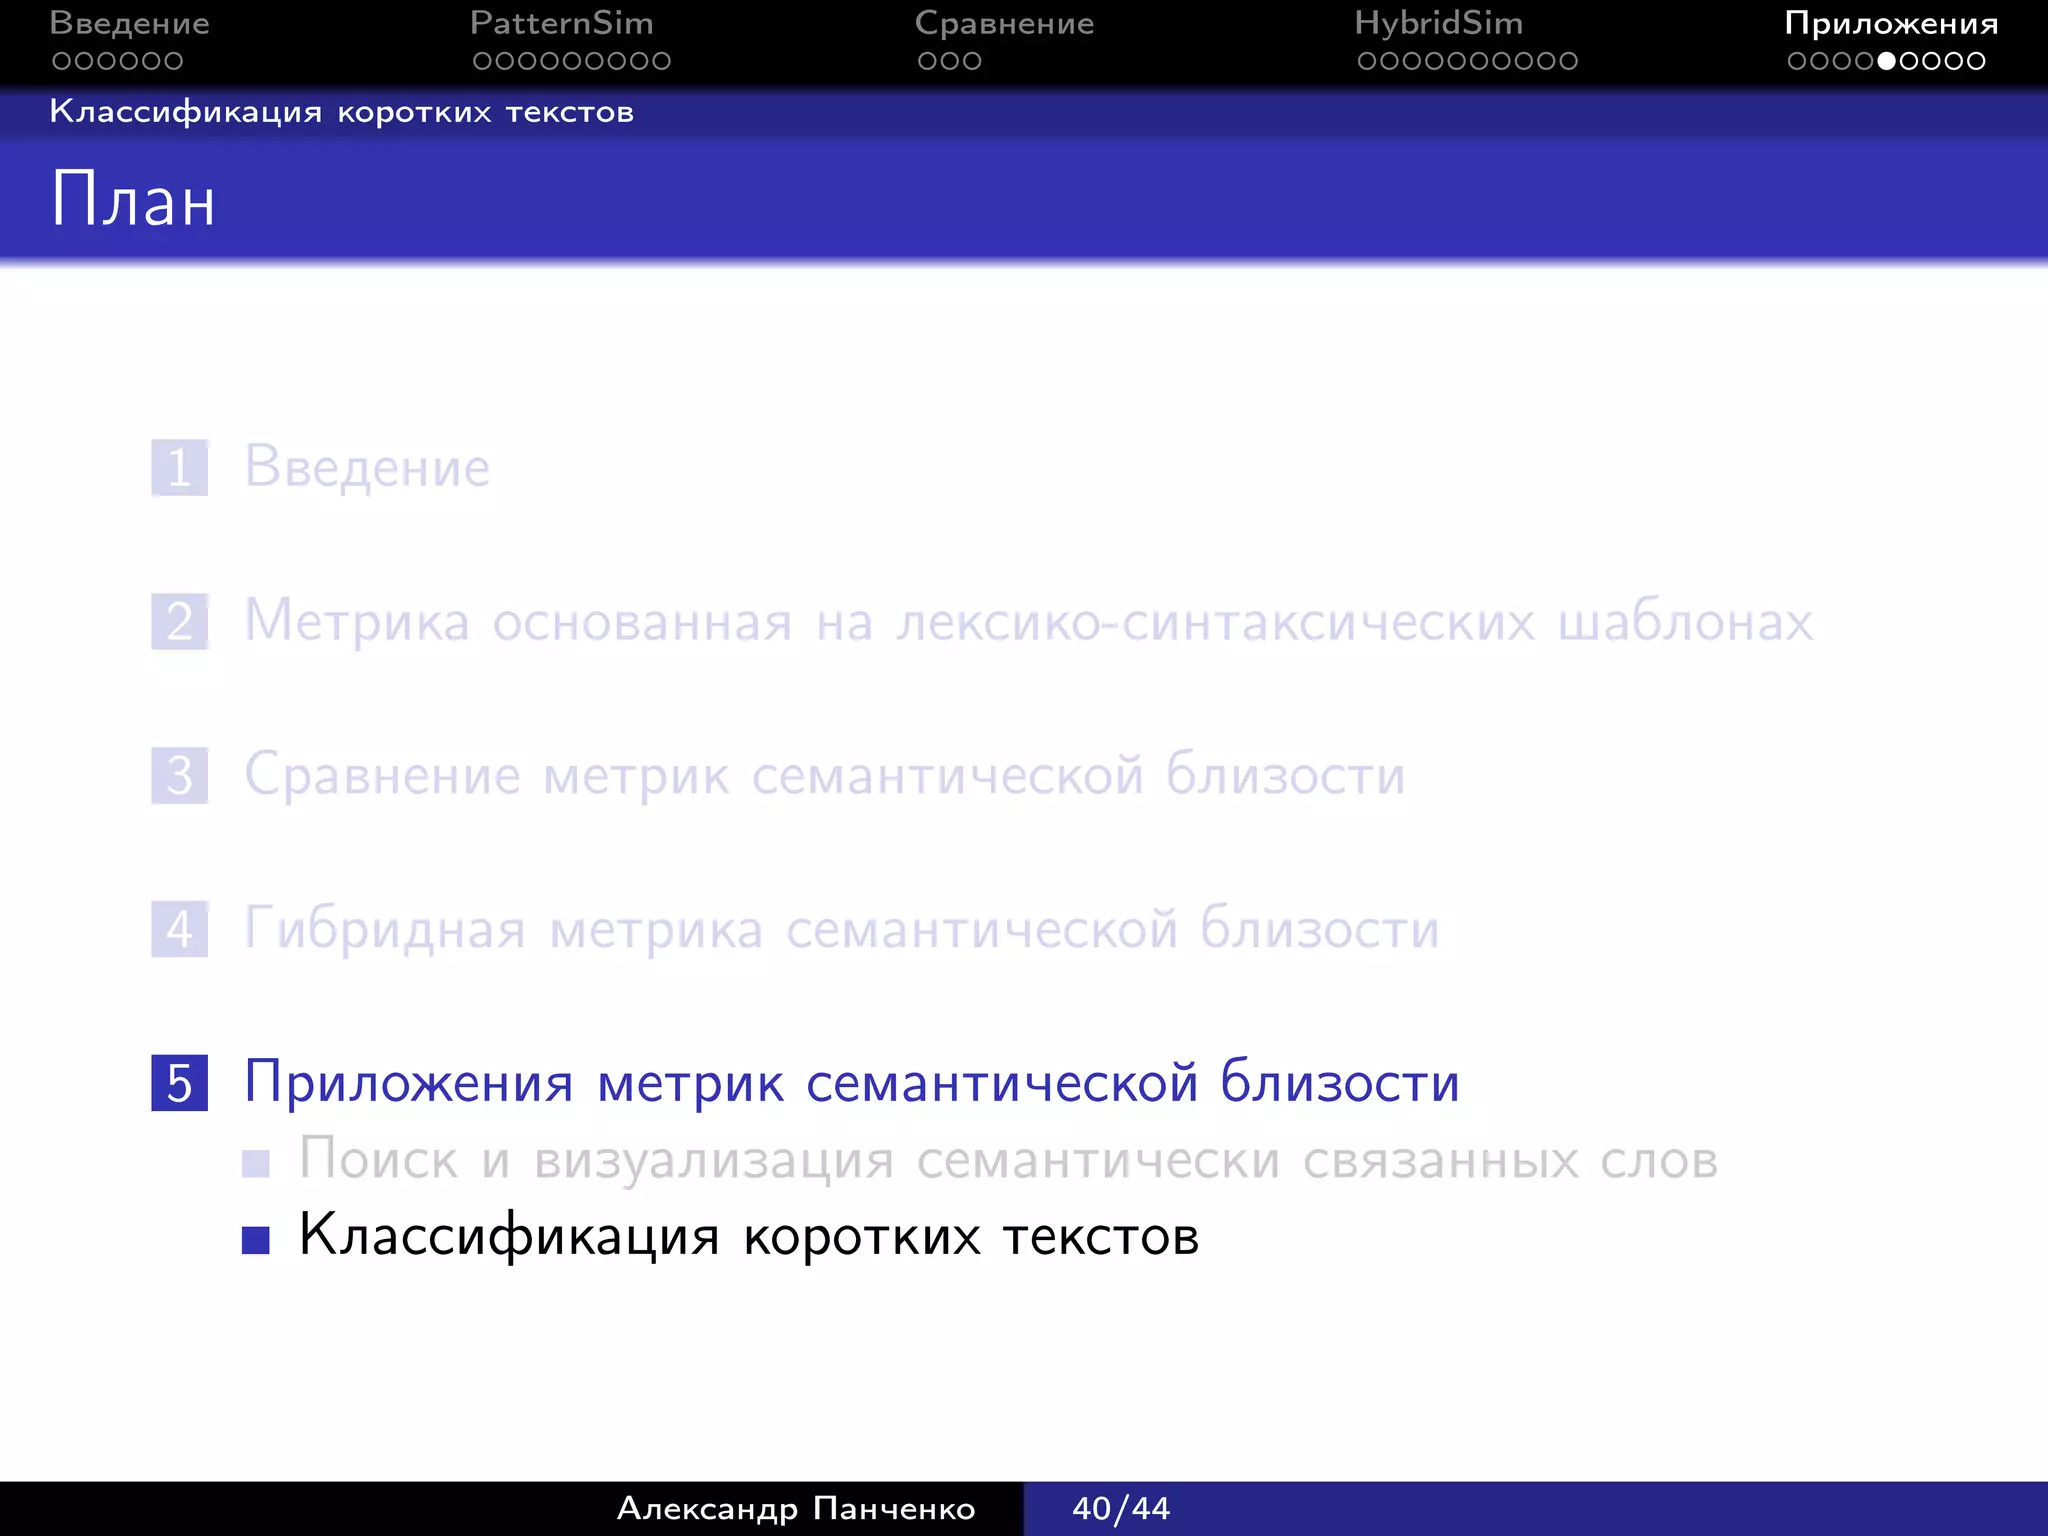Click the last slide dot under HybridSim
2048x1536 pixels.
[x=1567, y=61]
